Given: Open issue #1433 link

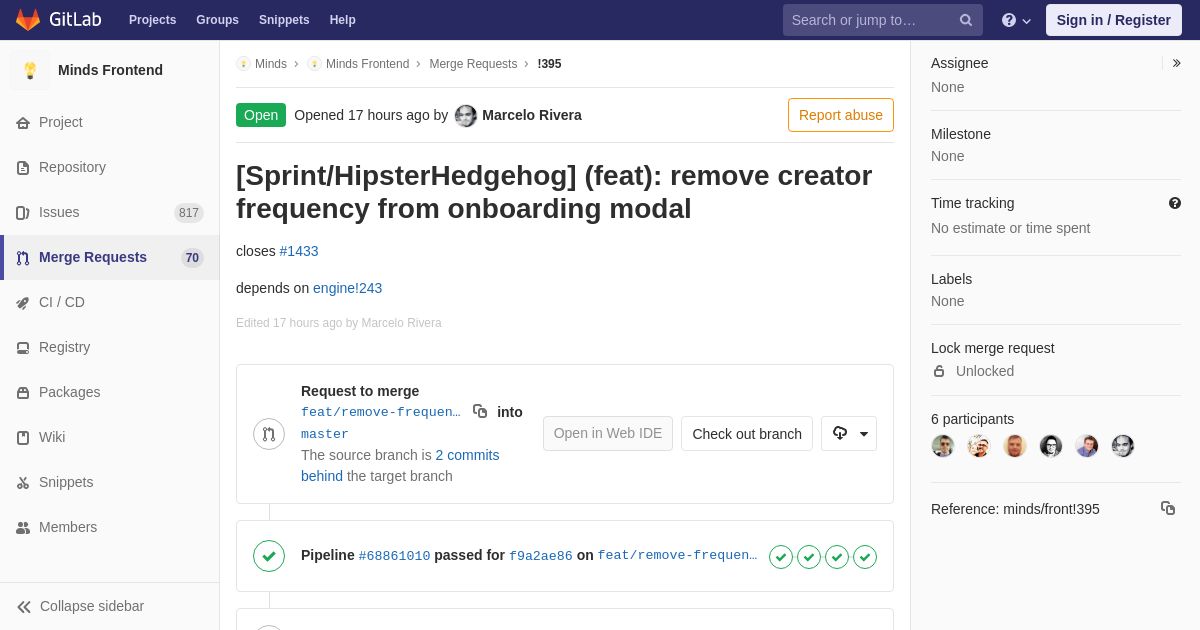Looking at the screenshot, I should click(x=299, y=251).
